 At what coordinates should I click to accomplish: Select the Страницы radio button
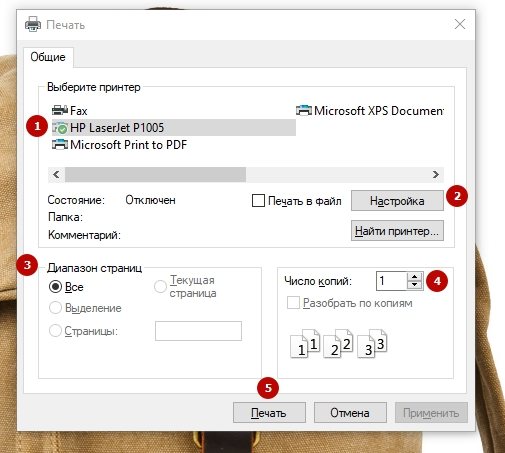(55, 331)
